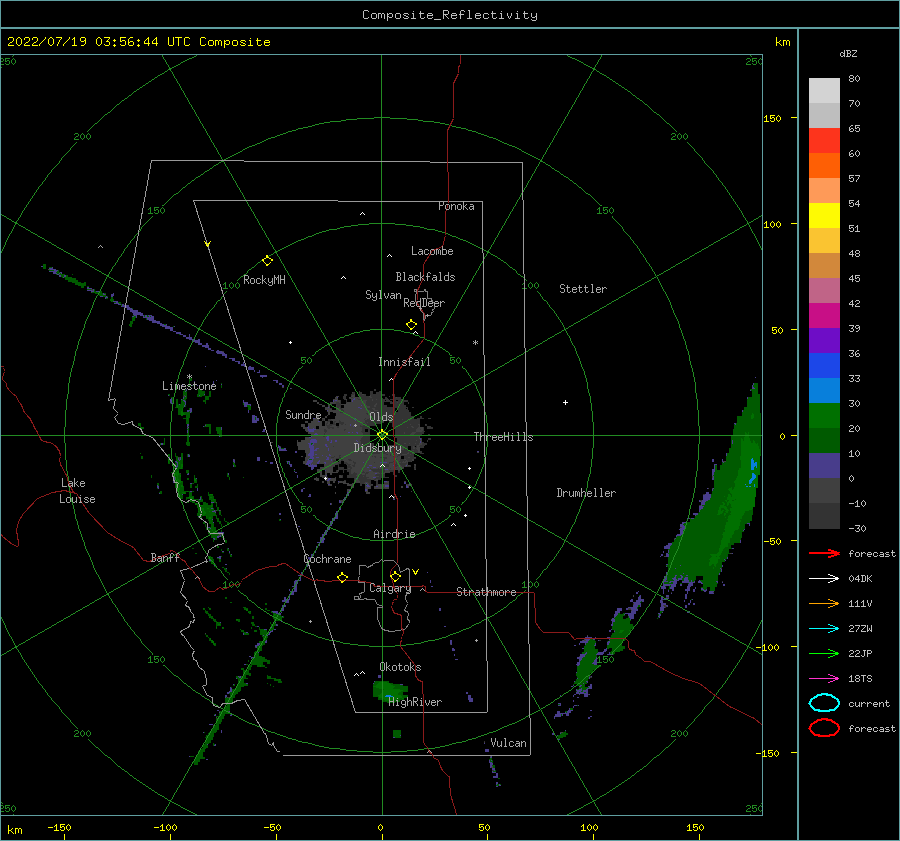Click the Cochrane town label
900x841 pixels.
[x=327, y=559]
